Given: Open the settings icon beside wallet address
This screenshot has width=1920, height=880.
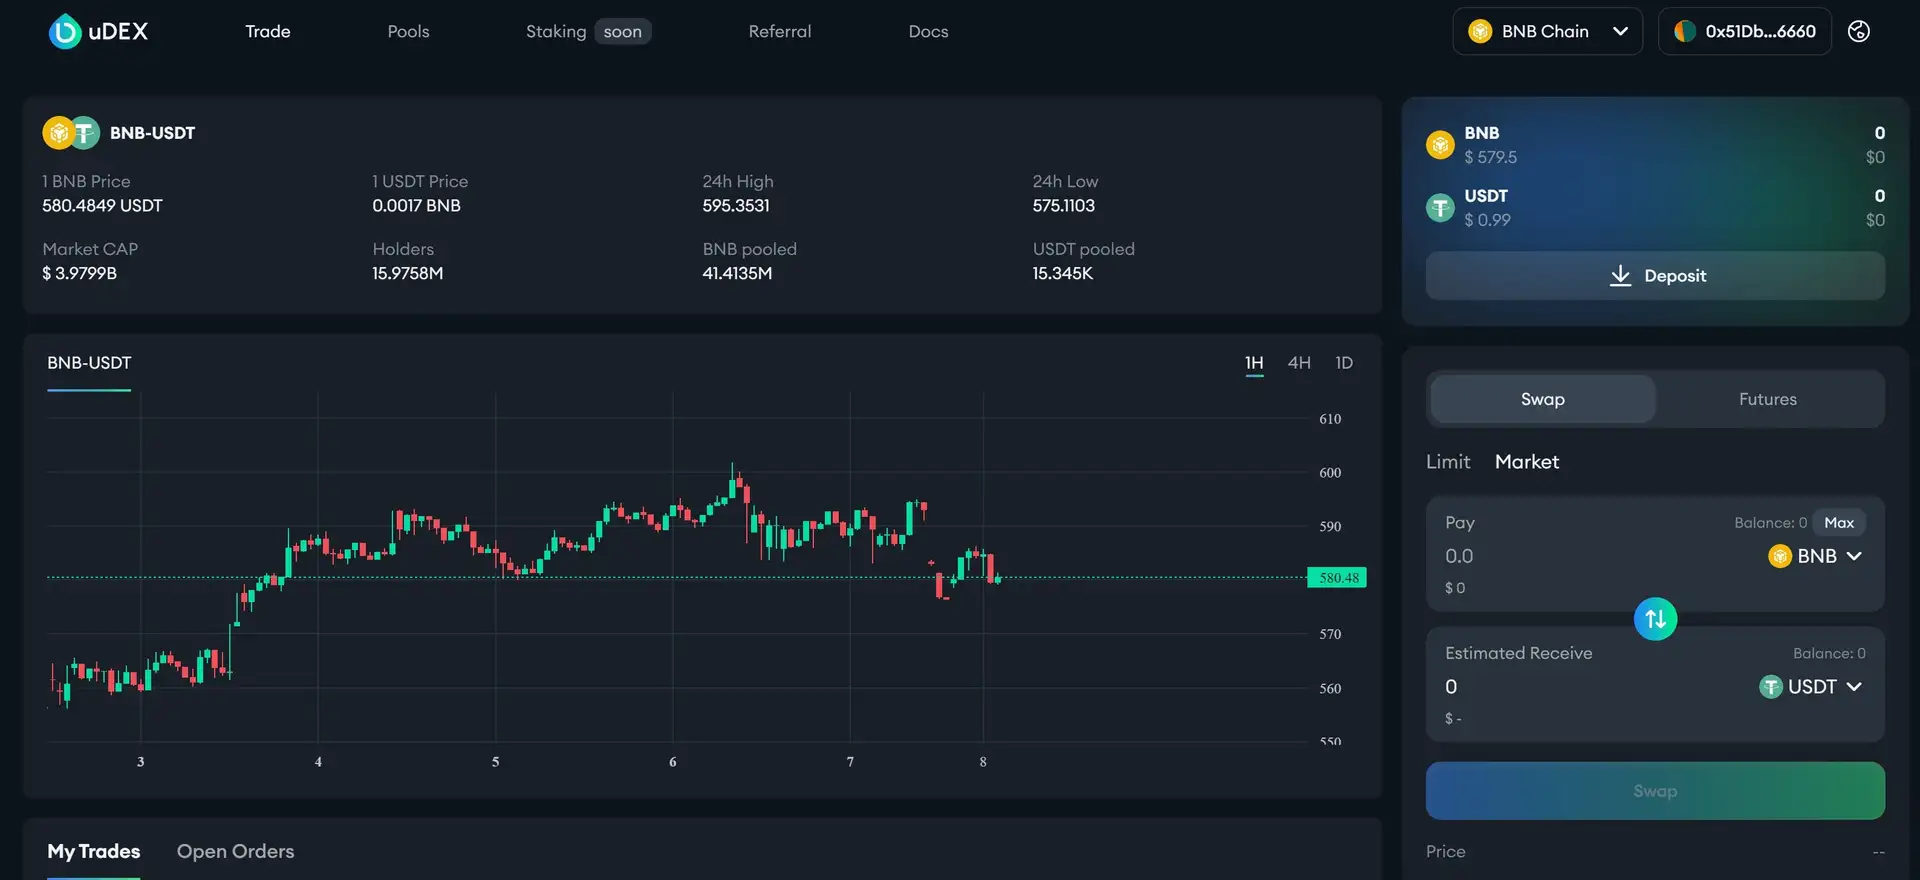Looking at the screenshot, I should [x=1858, y=32].
